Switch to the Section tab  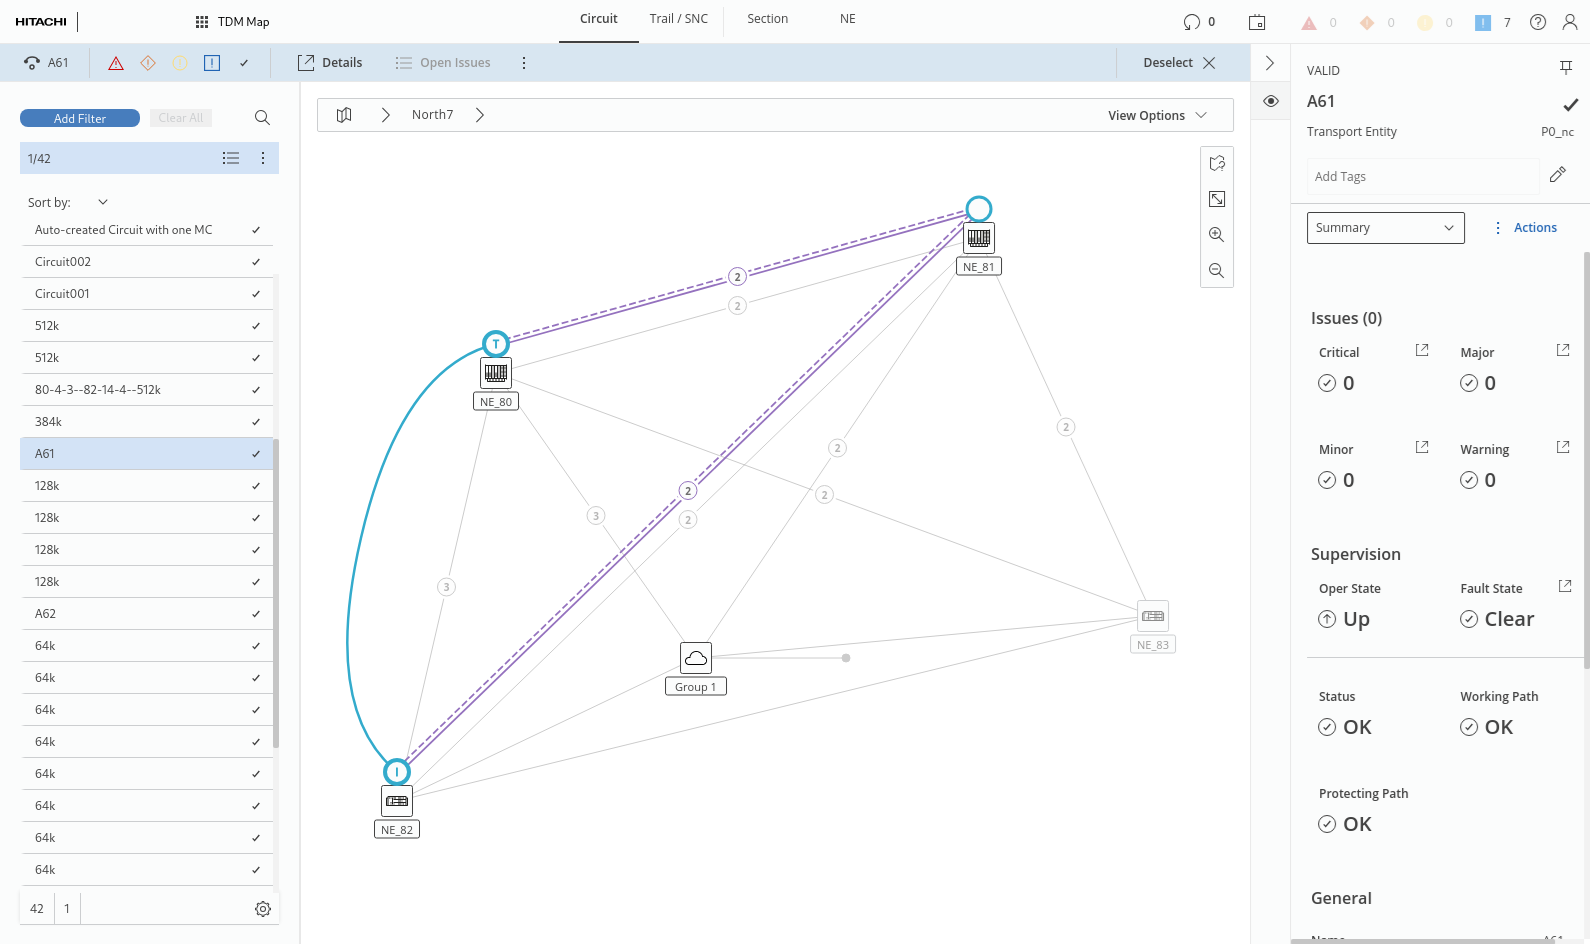[x=767, y=19]
